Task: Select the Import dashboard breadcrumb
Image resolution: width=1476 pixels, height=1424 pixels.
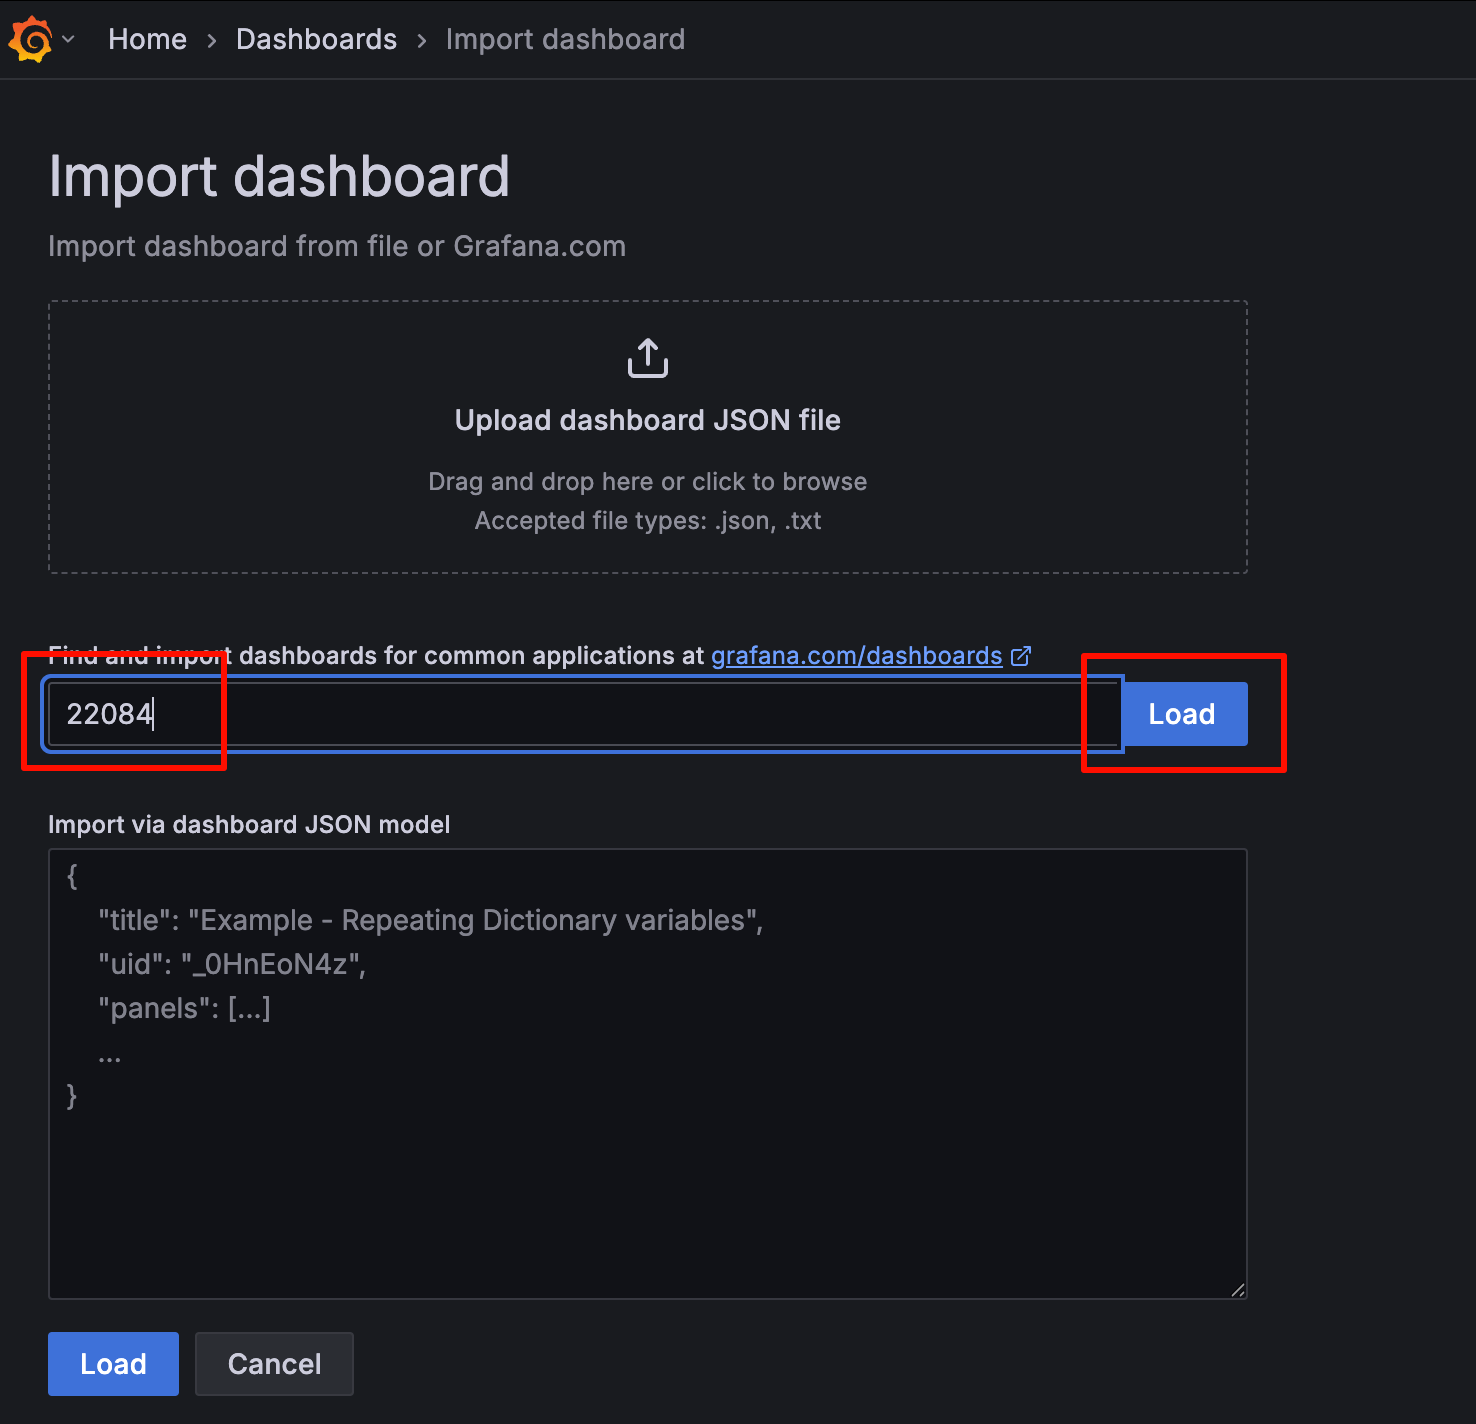Action: tap(565, 40)
